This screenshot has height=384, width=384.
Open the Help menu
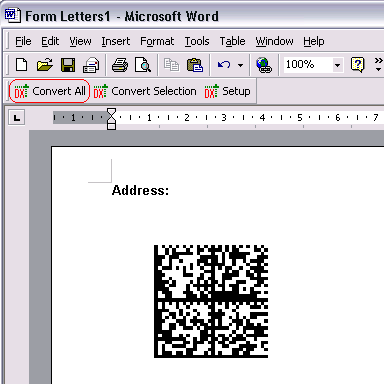tap(314, 41)
